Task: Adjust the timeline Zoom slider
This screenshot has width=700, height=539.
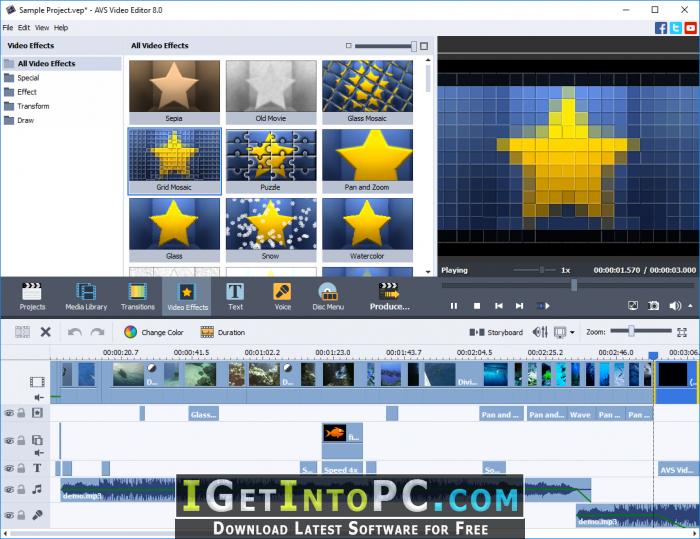Action: [631, 331]
